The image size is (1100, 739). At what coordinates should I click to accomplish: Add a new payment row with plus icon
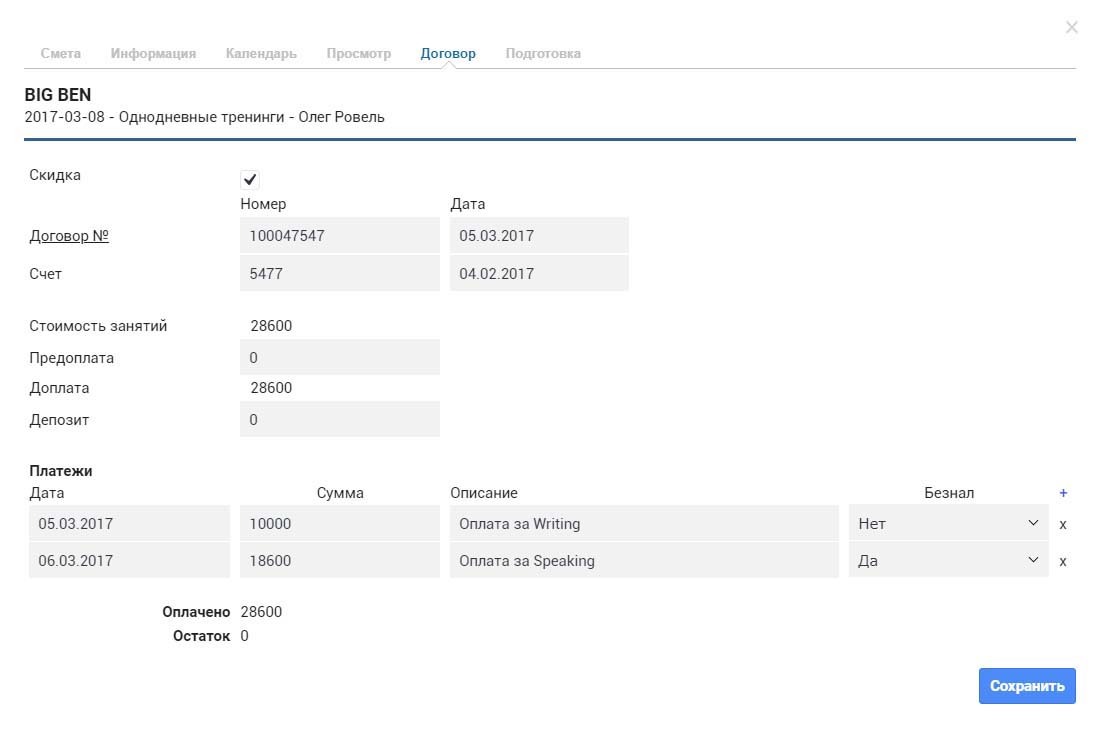click(1063, 493)
